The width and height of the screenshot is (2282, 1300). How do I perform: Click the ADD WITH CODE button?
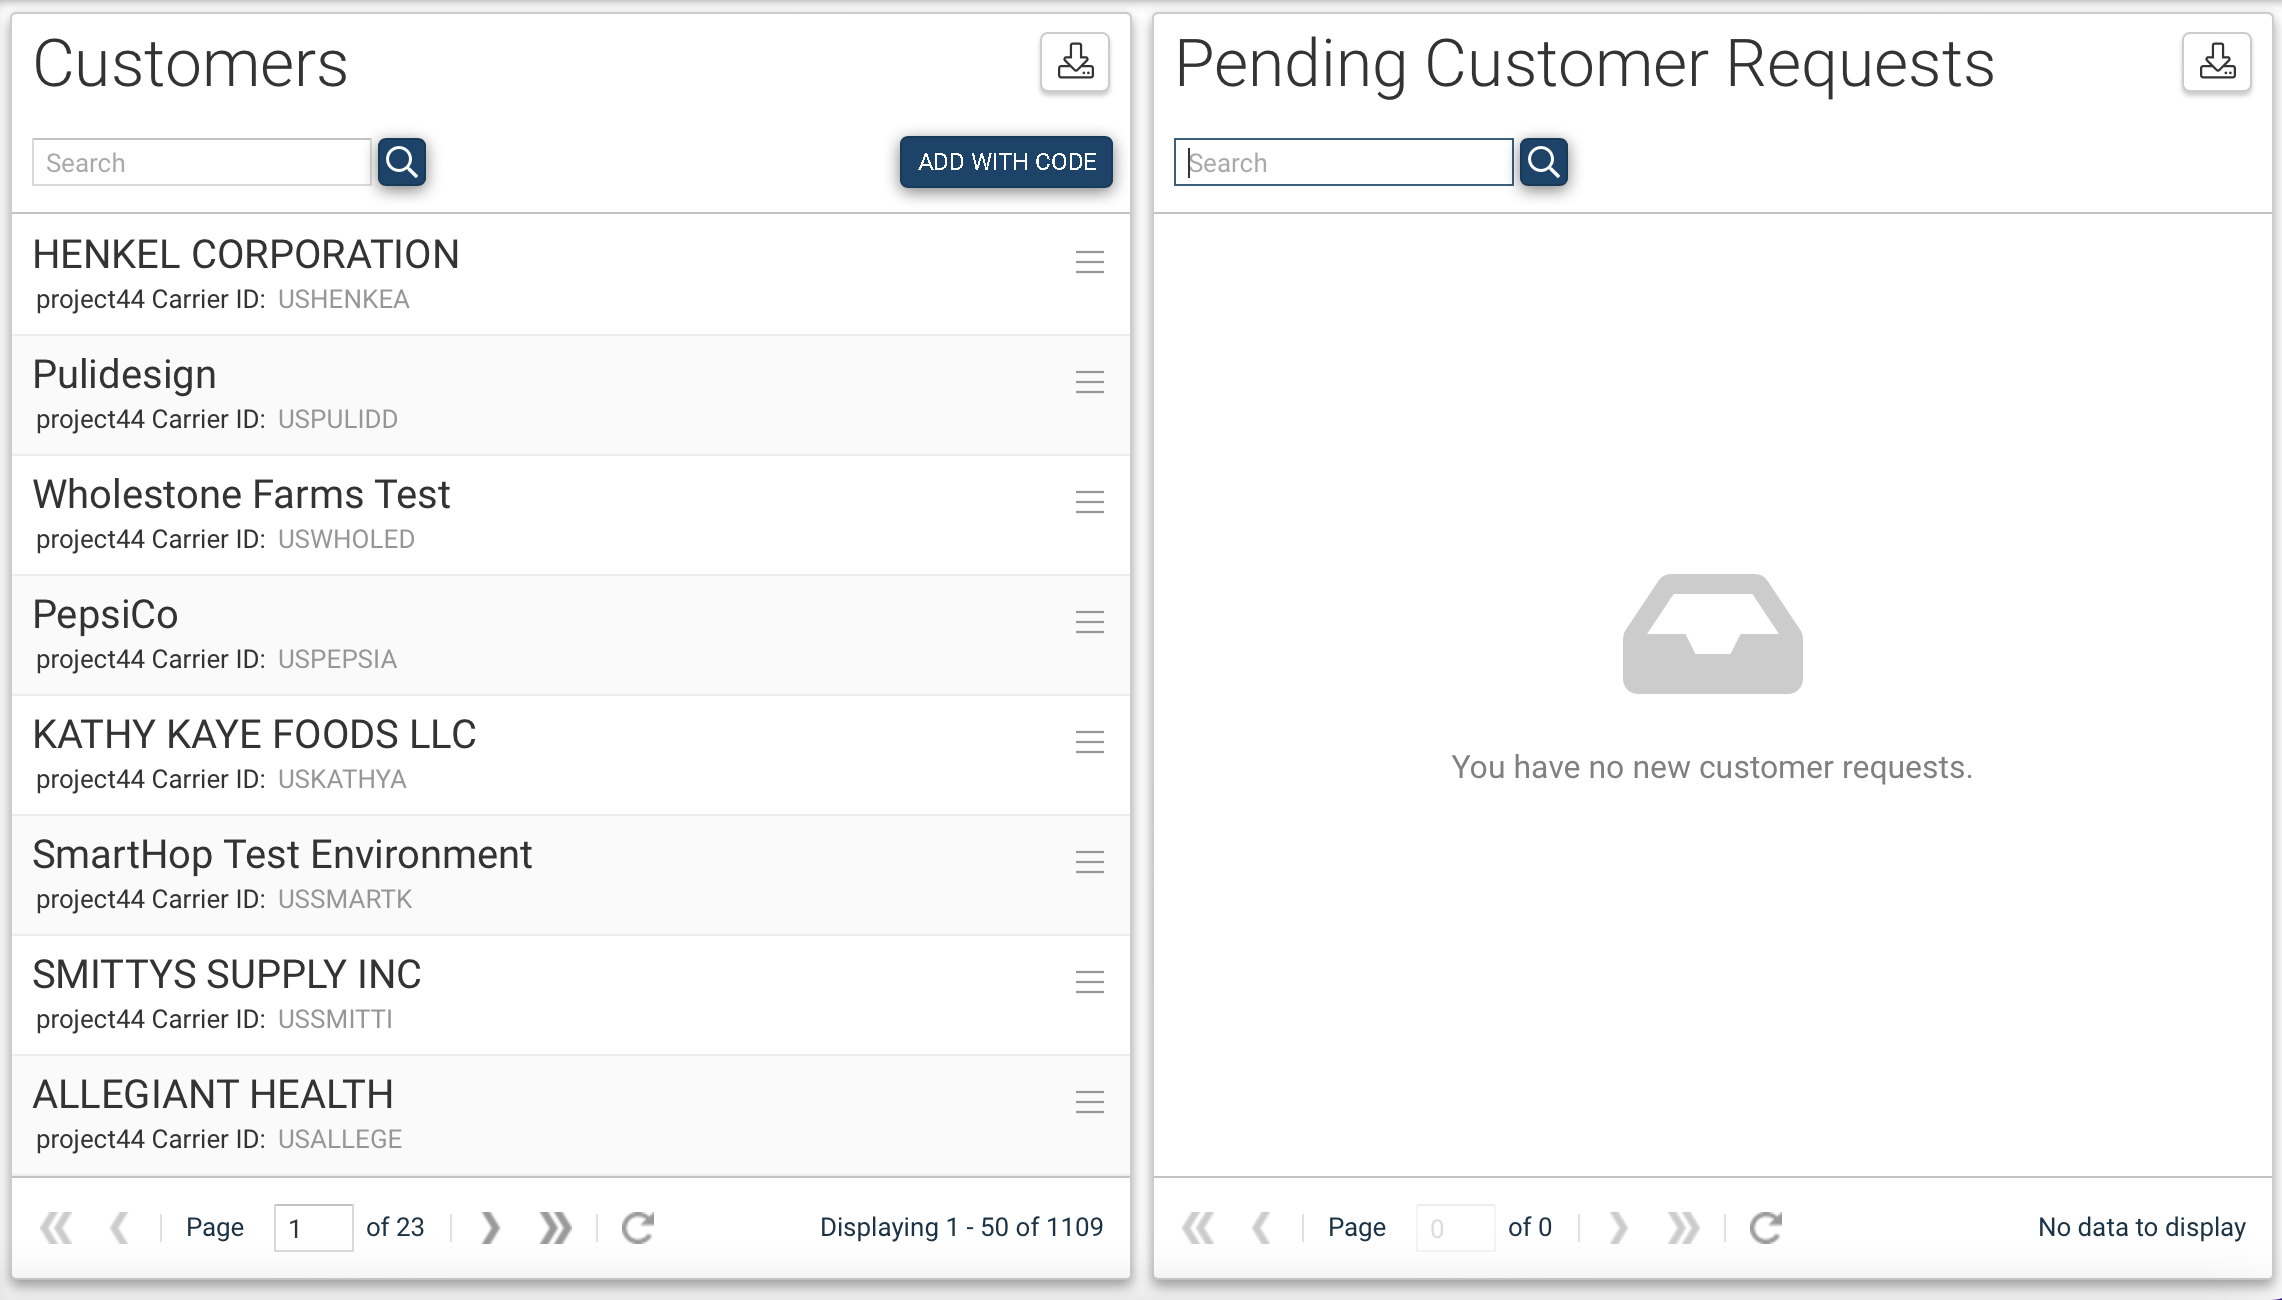1006,162
